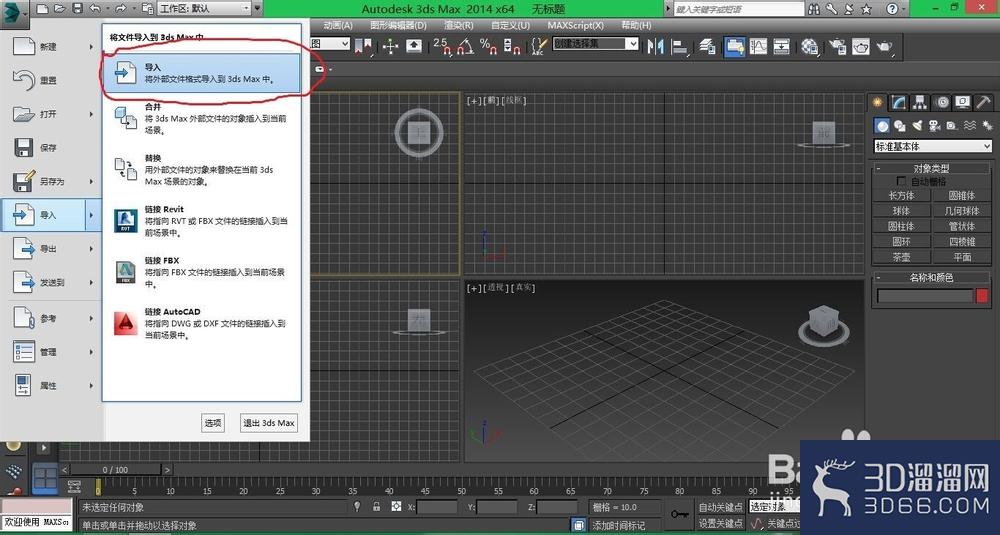The width and height of the screenshot is (1000, 535).
Task: Click the Align tool icon
Action: coord(680,47)
